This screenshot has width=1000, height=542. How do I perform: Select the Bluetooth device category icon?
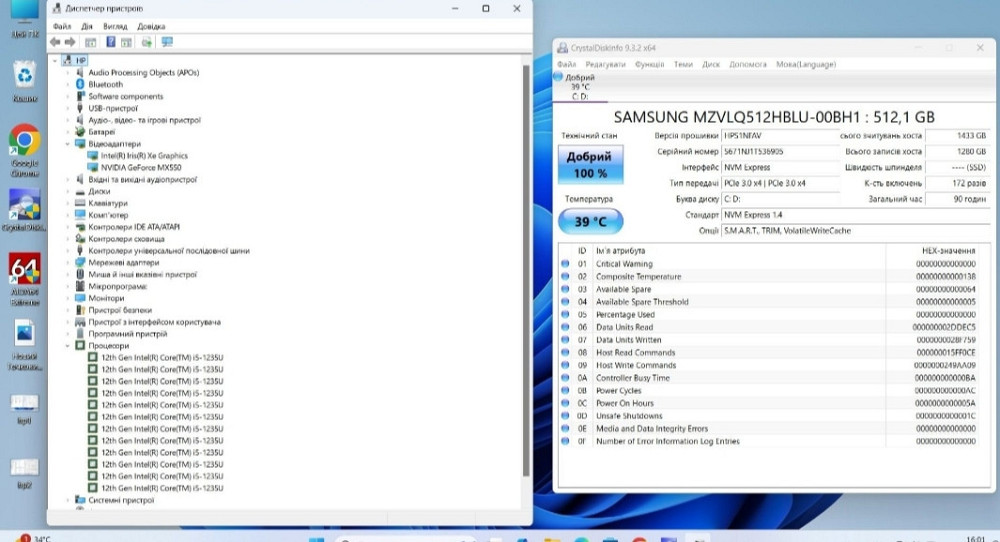coord(81,85)
